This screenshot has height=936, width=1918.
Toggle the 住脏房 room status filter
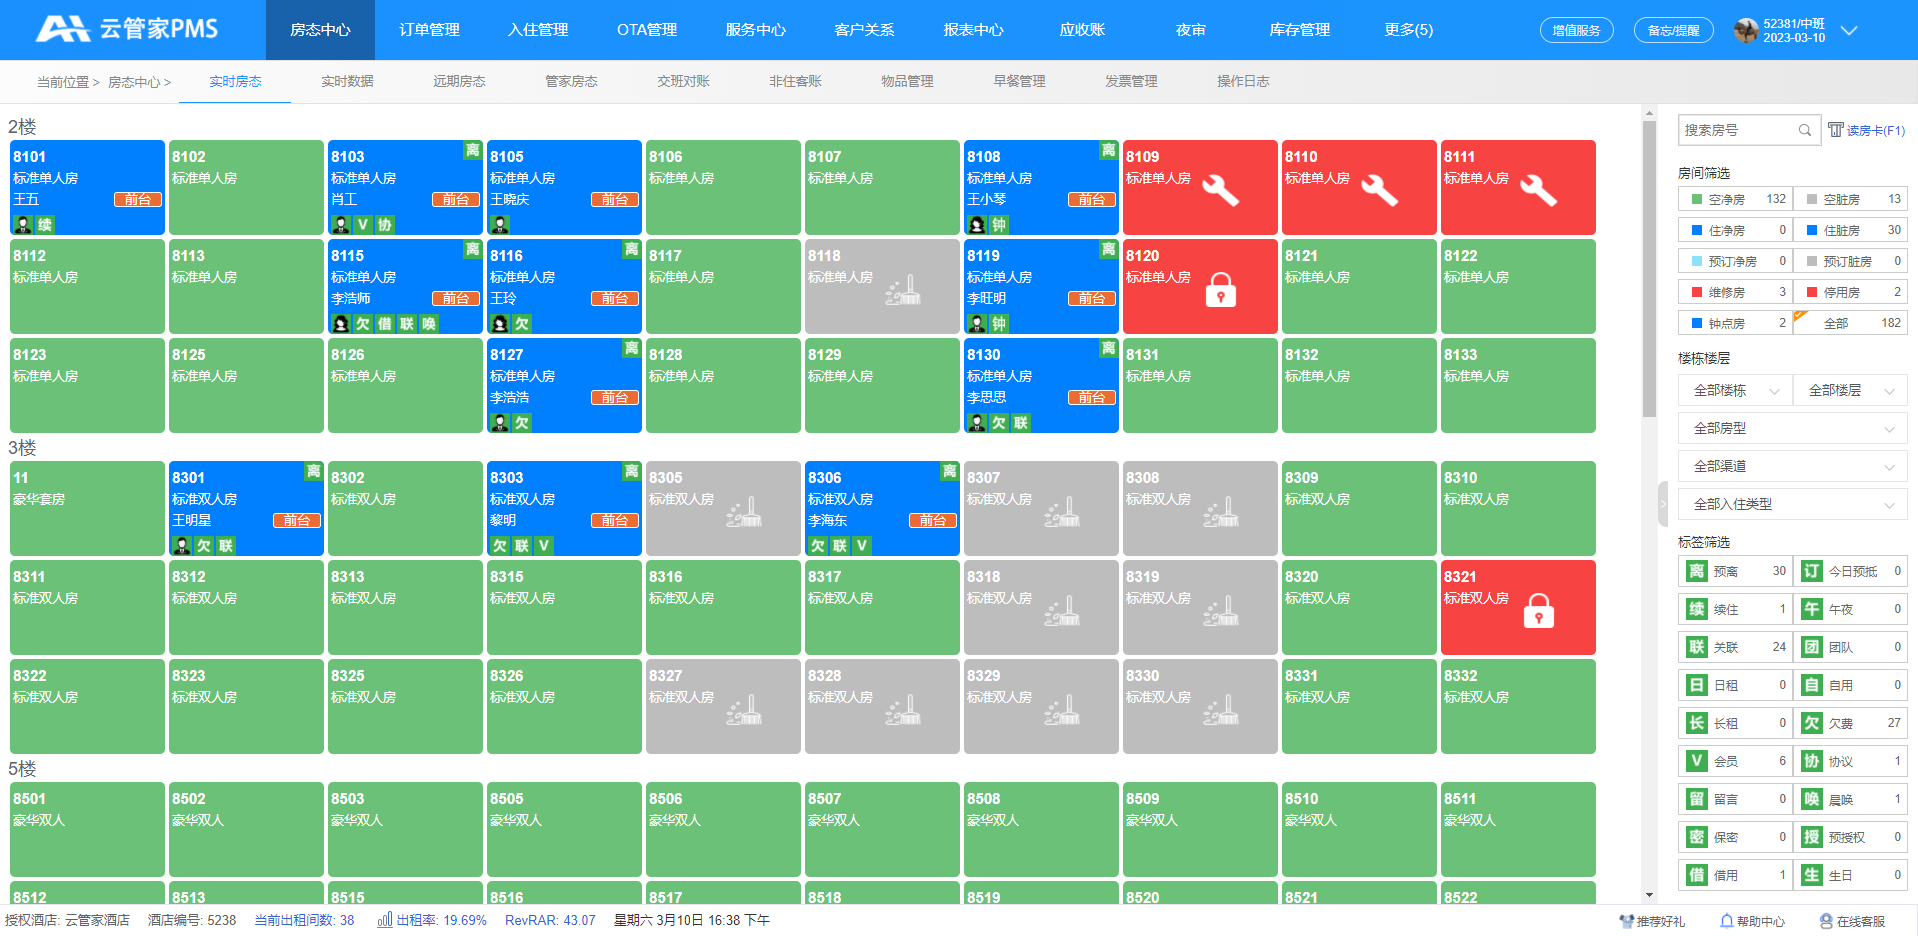click(1850, 230)
